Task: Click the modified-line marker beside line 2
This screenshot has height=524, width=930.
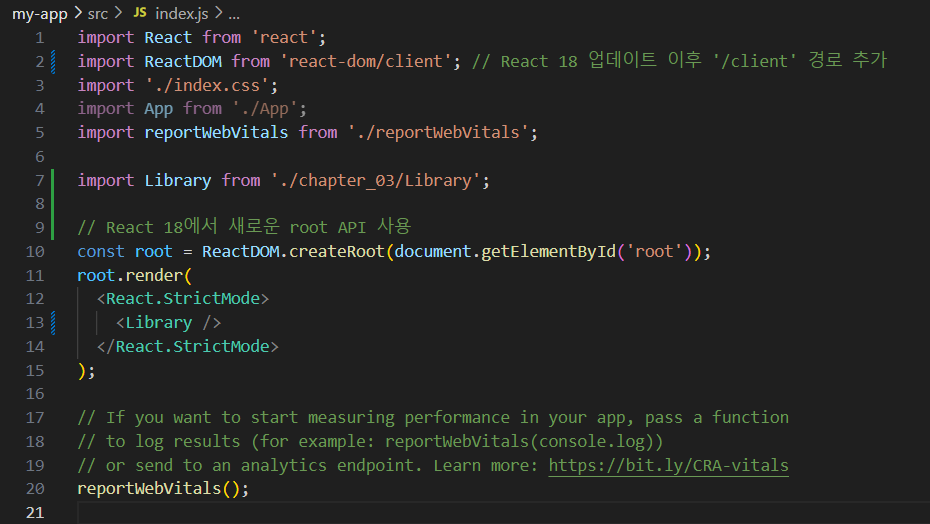Action: coord(53,62)
